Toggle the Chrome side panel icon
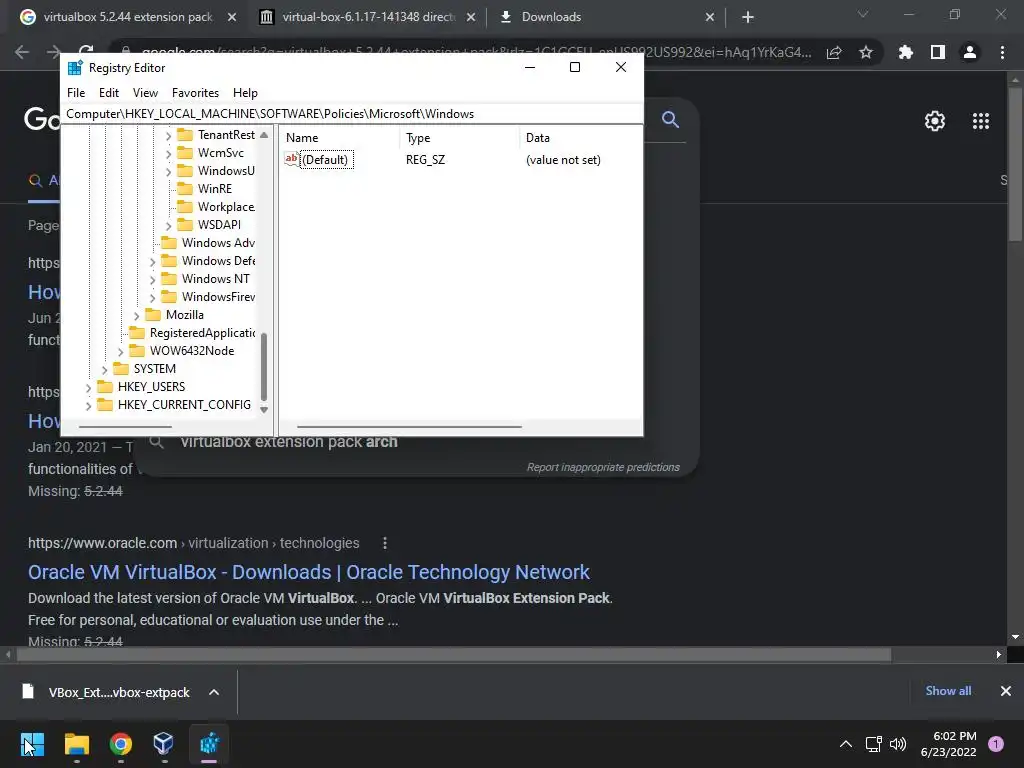This screenshot has width=1024, height=768. point(938,52)
